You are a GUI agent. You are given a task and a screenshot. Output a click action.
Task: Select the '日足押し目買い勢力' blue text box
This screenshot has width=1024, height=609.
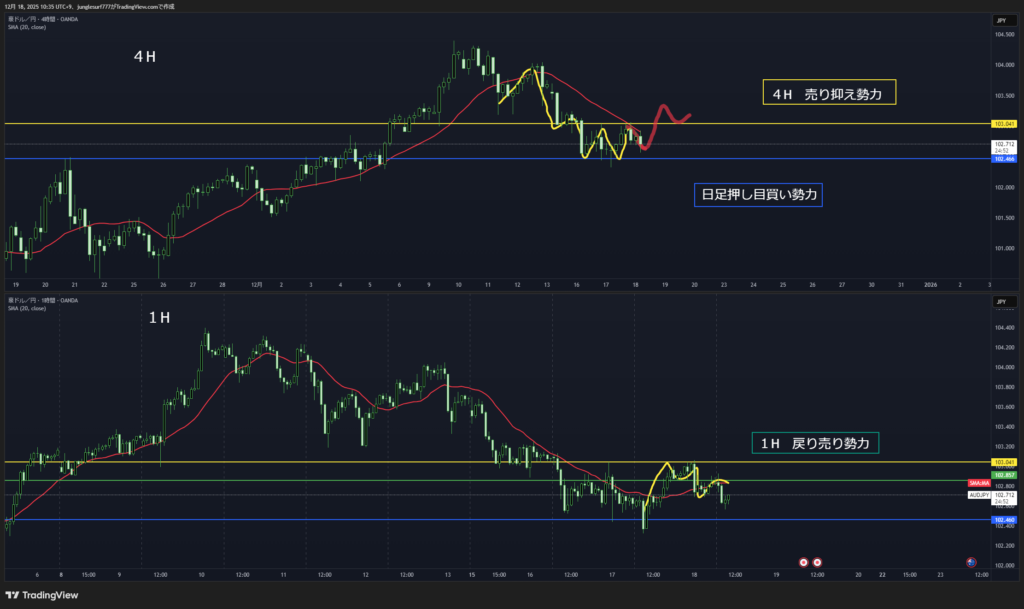pos(758,195)
